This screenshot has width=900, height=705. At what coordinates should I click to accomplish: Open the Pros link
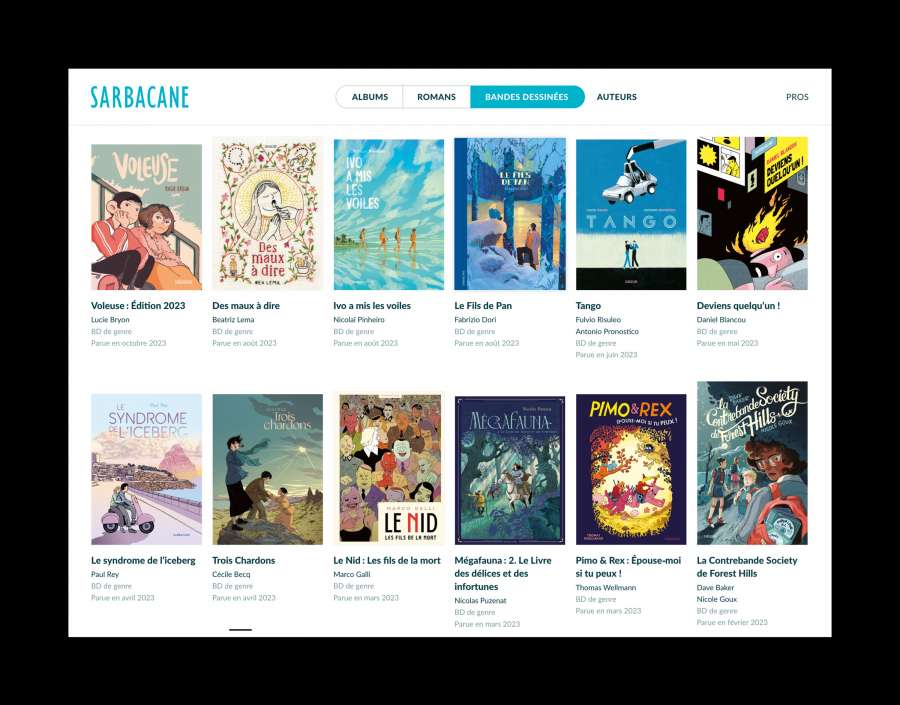click(797, 97)
